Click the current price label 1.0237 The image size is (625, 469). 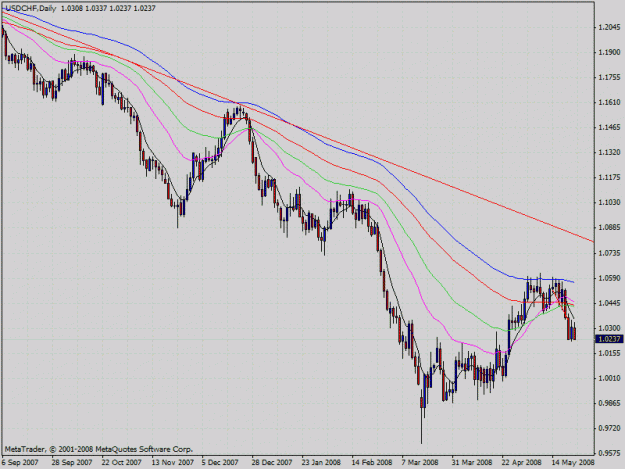click(609, 339)
